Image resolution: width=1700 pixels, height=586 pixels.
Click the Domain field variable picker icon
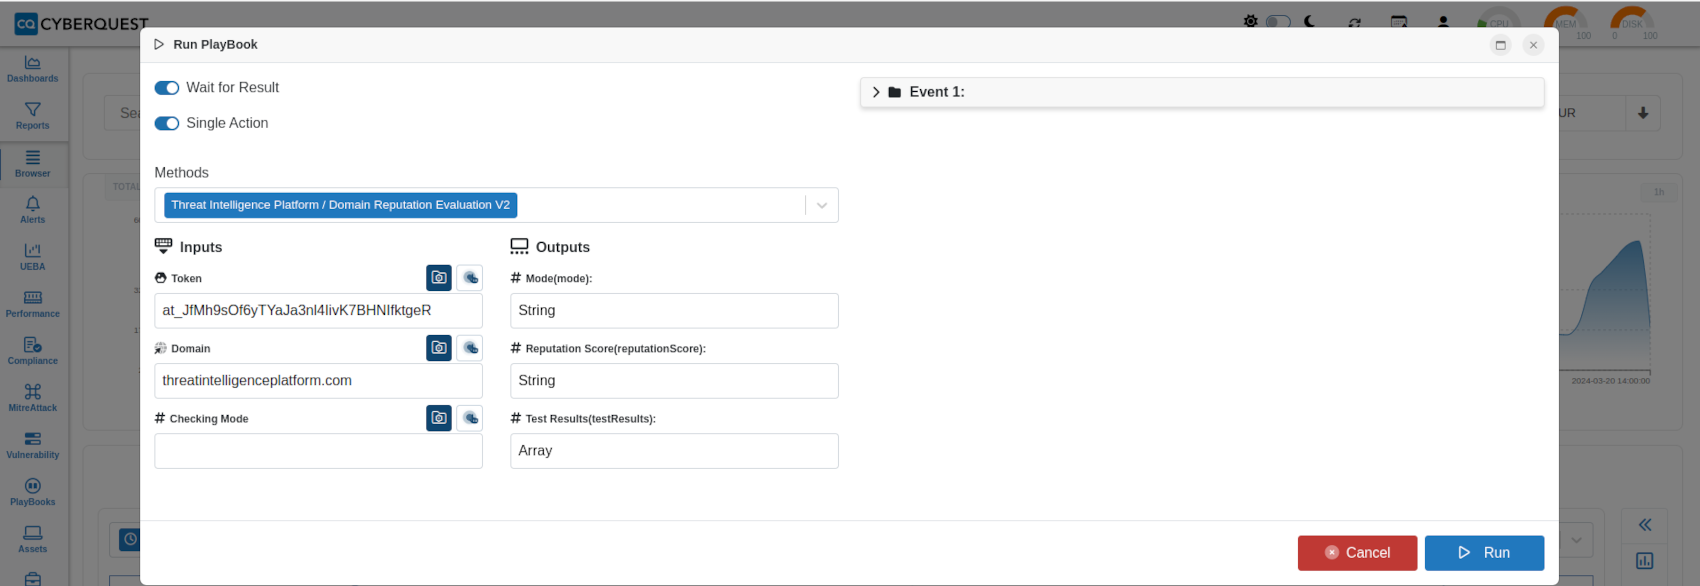pyautogui.click(x=470, y=348)
